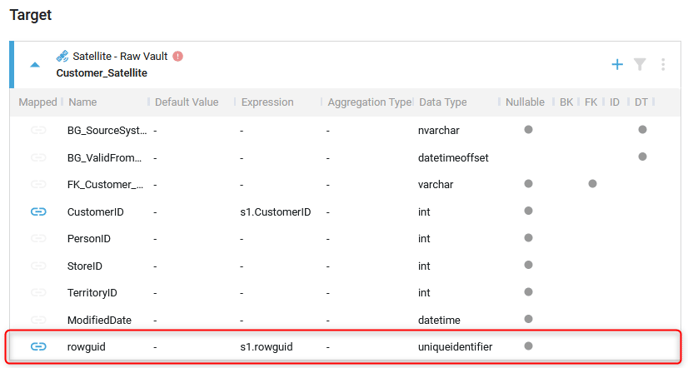Click the Expression column header

point(267,102)
